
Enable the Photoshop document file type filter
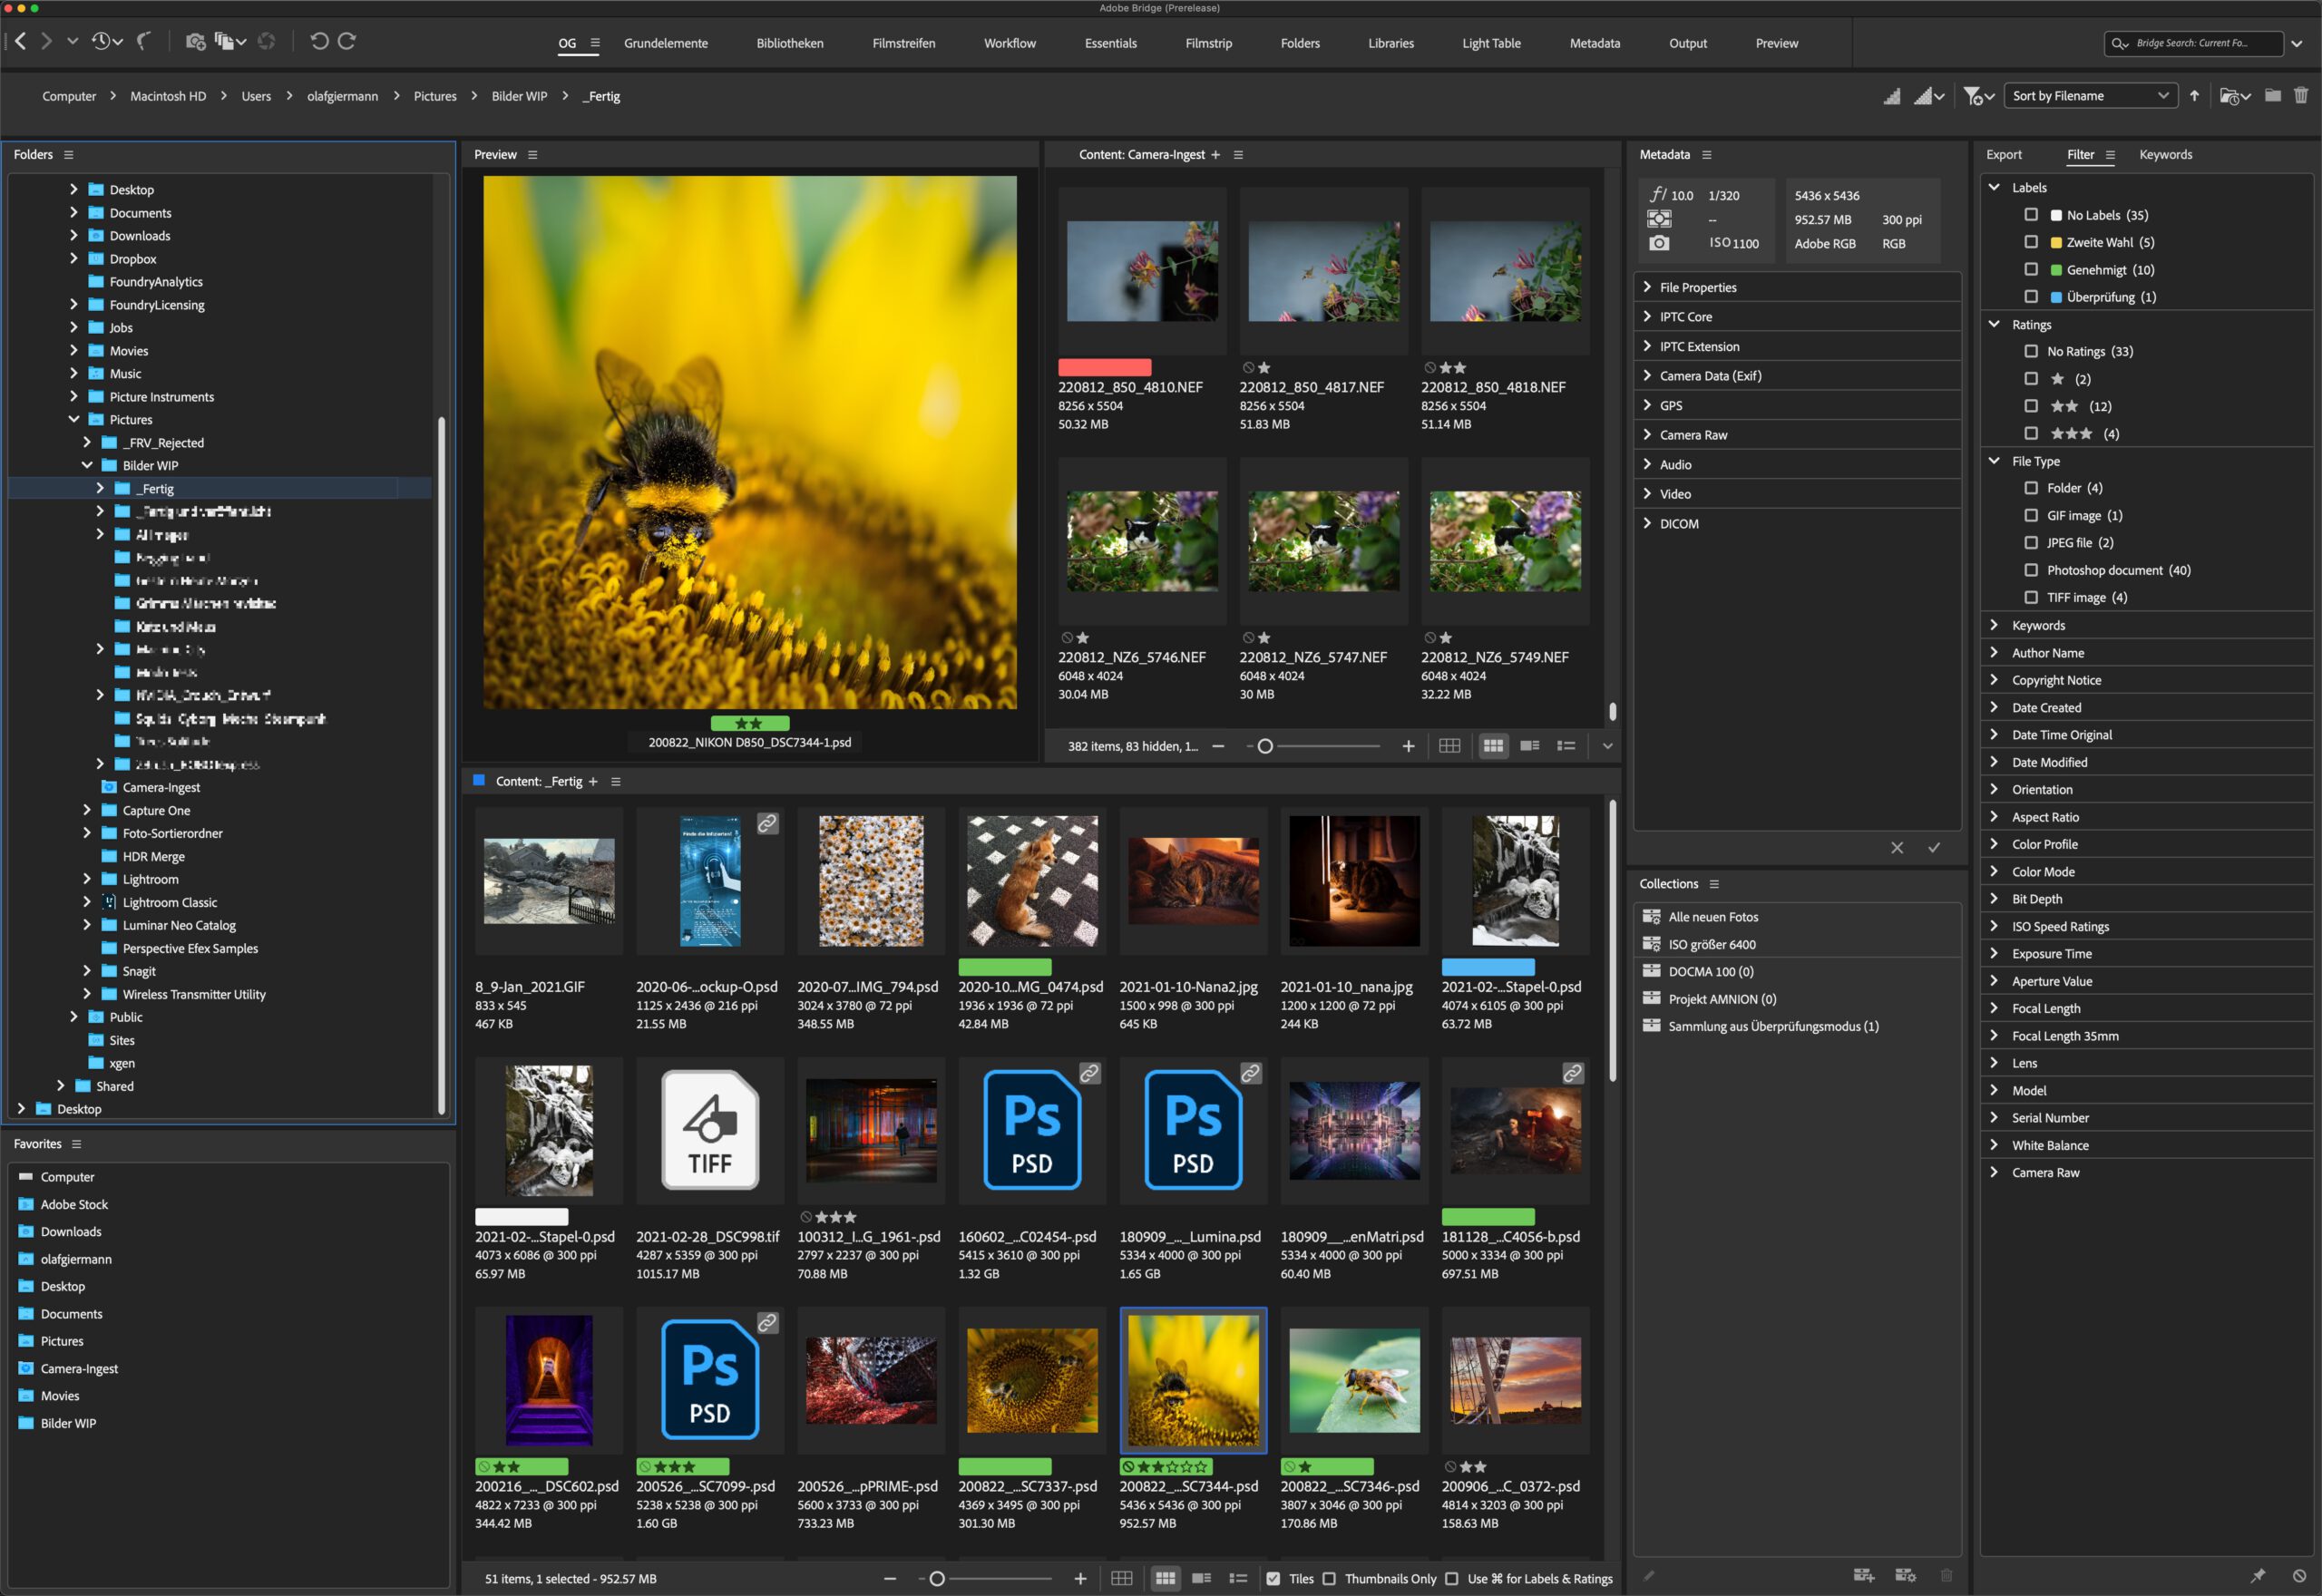pos(2030,570)
